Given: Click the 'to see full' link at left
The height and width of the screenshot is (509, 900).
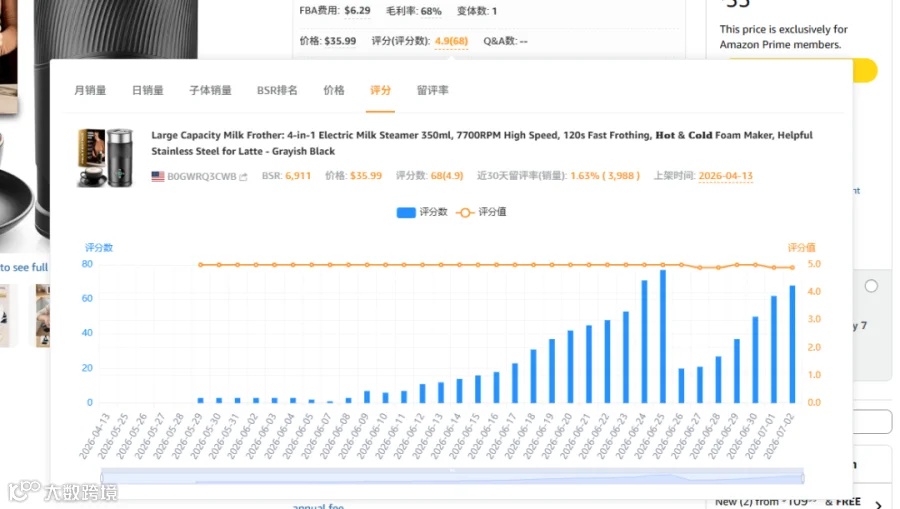Looking at the screenshot, I should pyautogui.click(x=24, y=267).
